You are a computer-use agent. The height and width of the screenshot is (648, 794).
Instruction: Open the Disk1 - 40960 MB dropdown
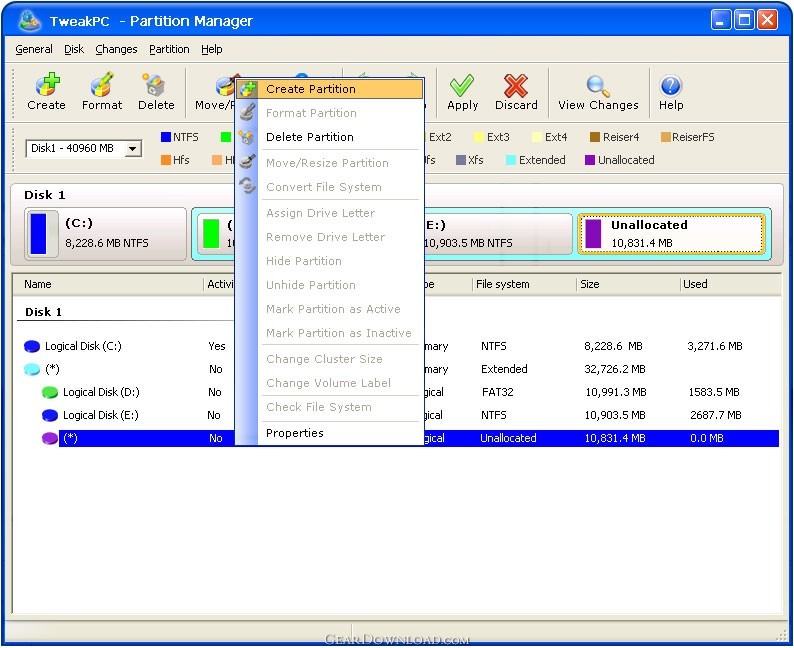[x=133, y=149]
